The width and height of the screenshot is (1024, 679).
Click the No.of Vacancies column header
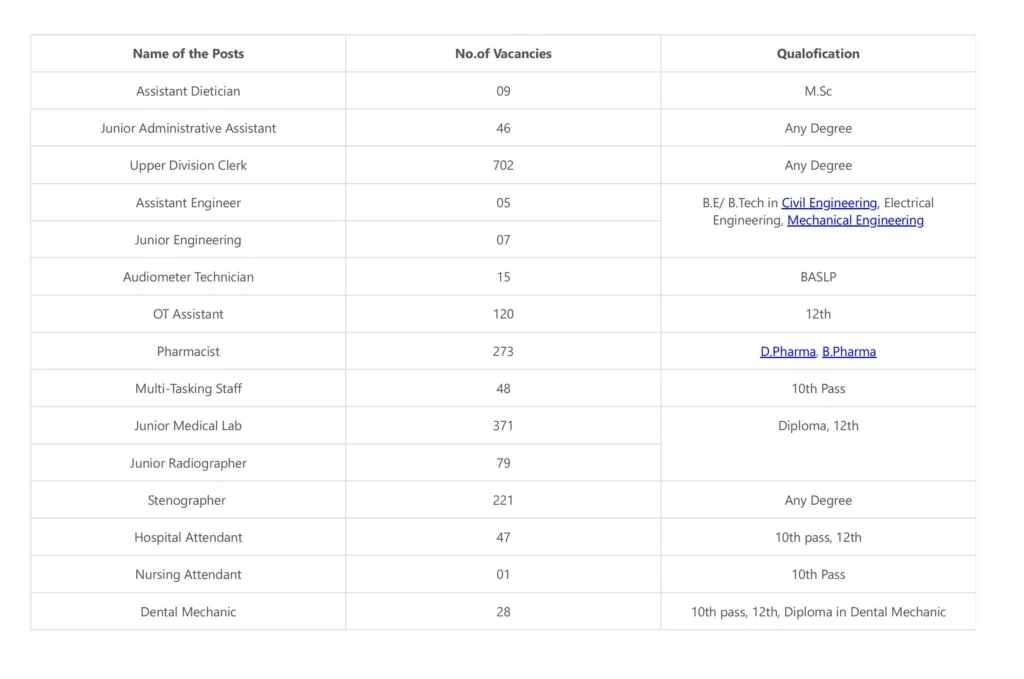click(503, 54)
